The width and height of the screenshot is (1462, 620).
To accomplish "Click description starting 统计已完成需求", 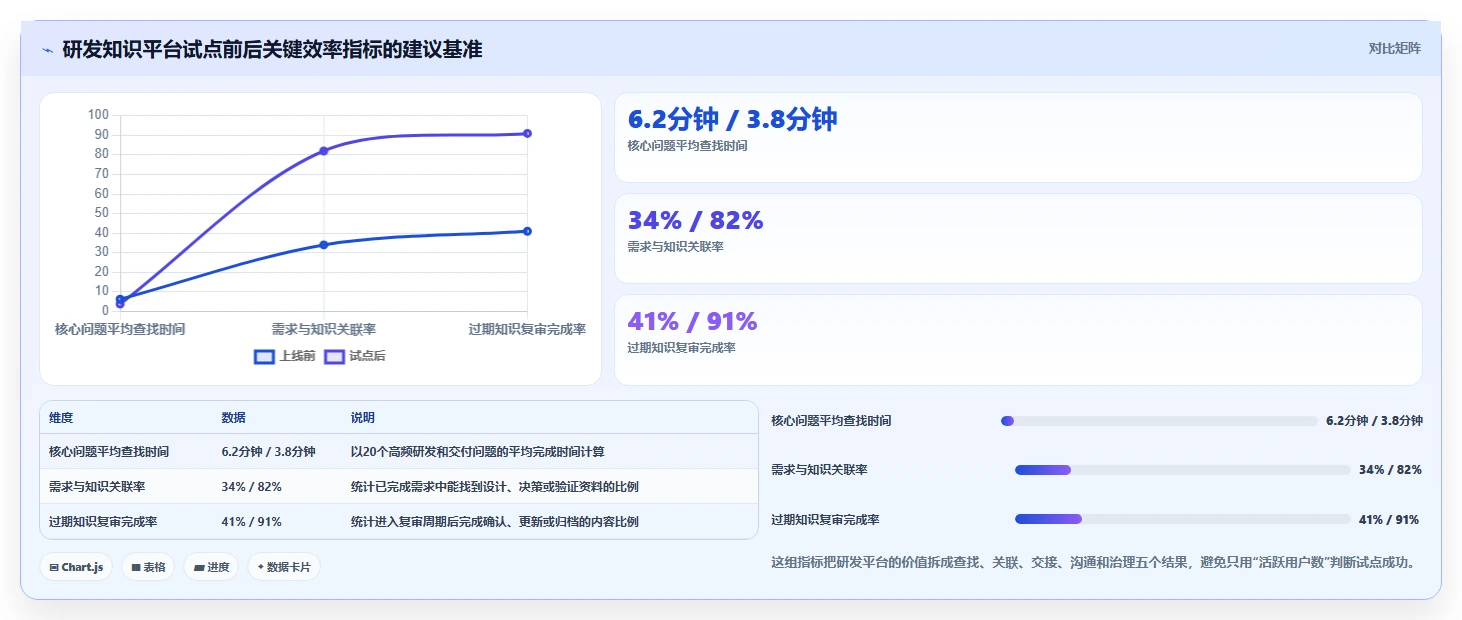I will pyautogui.click(x=494, y=487).
